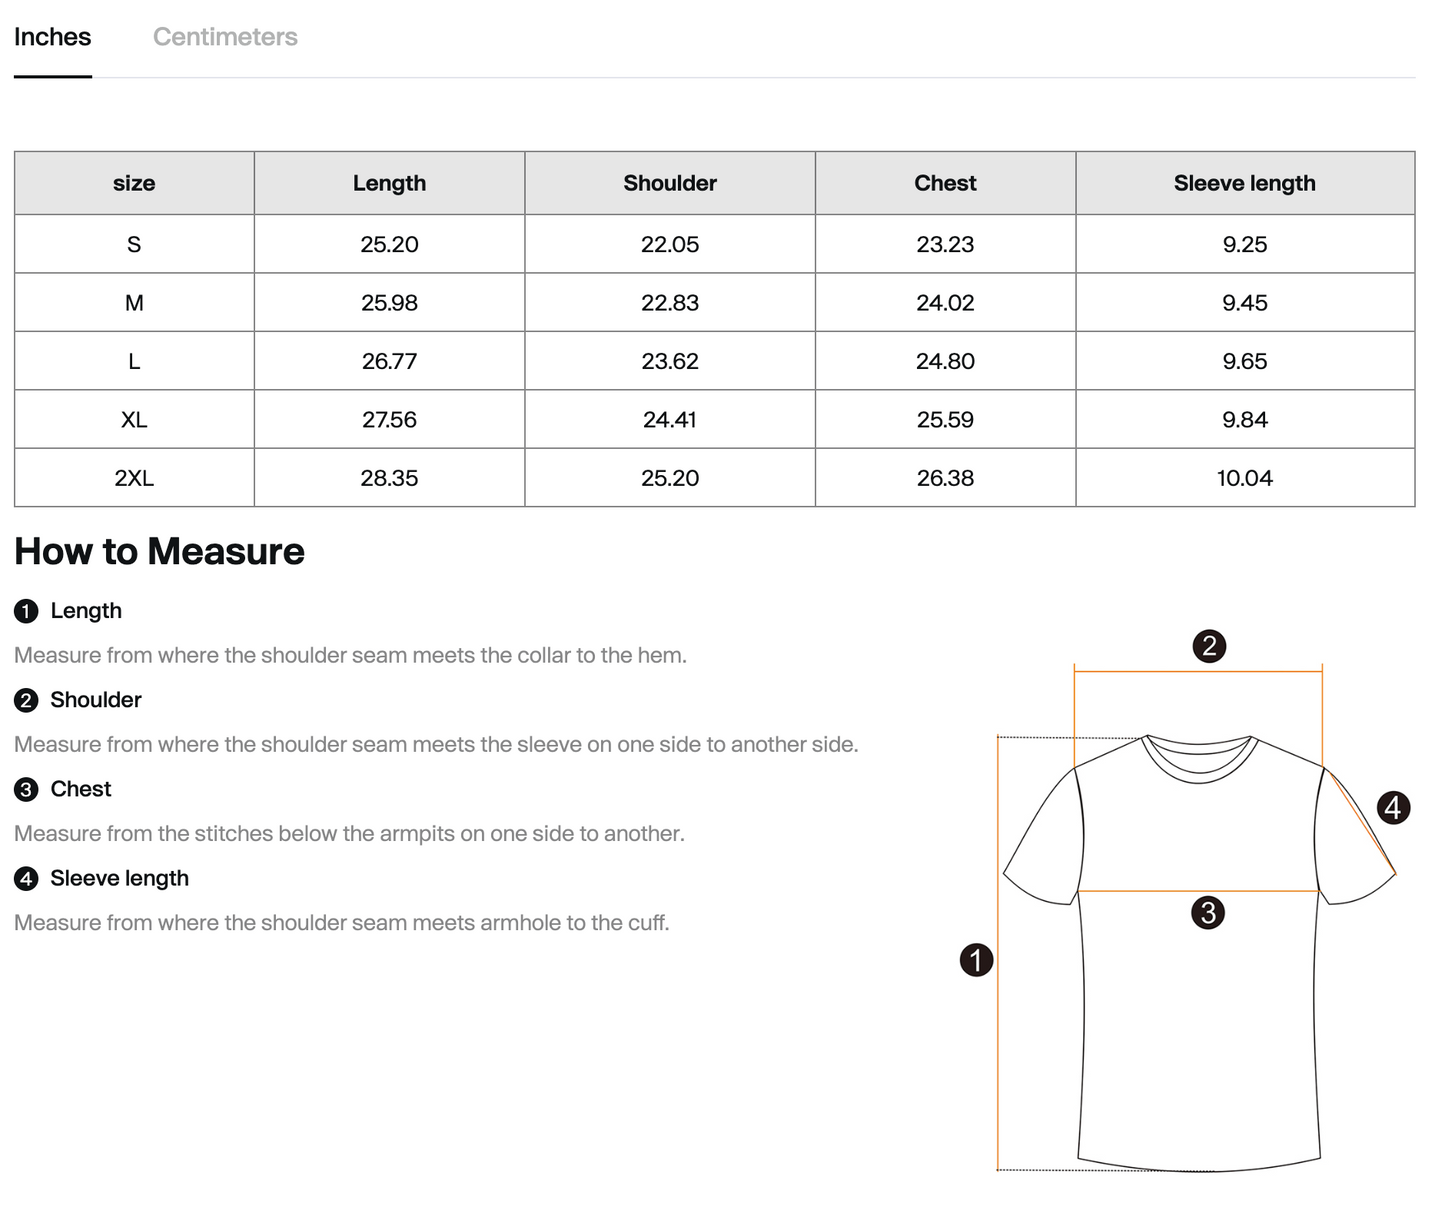
Task: Click the 2XL size row label
Action: coord(134,478)
